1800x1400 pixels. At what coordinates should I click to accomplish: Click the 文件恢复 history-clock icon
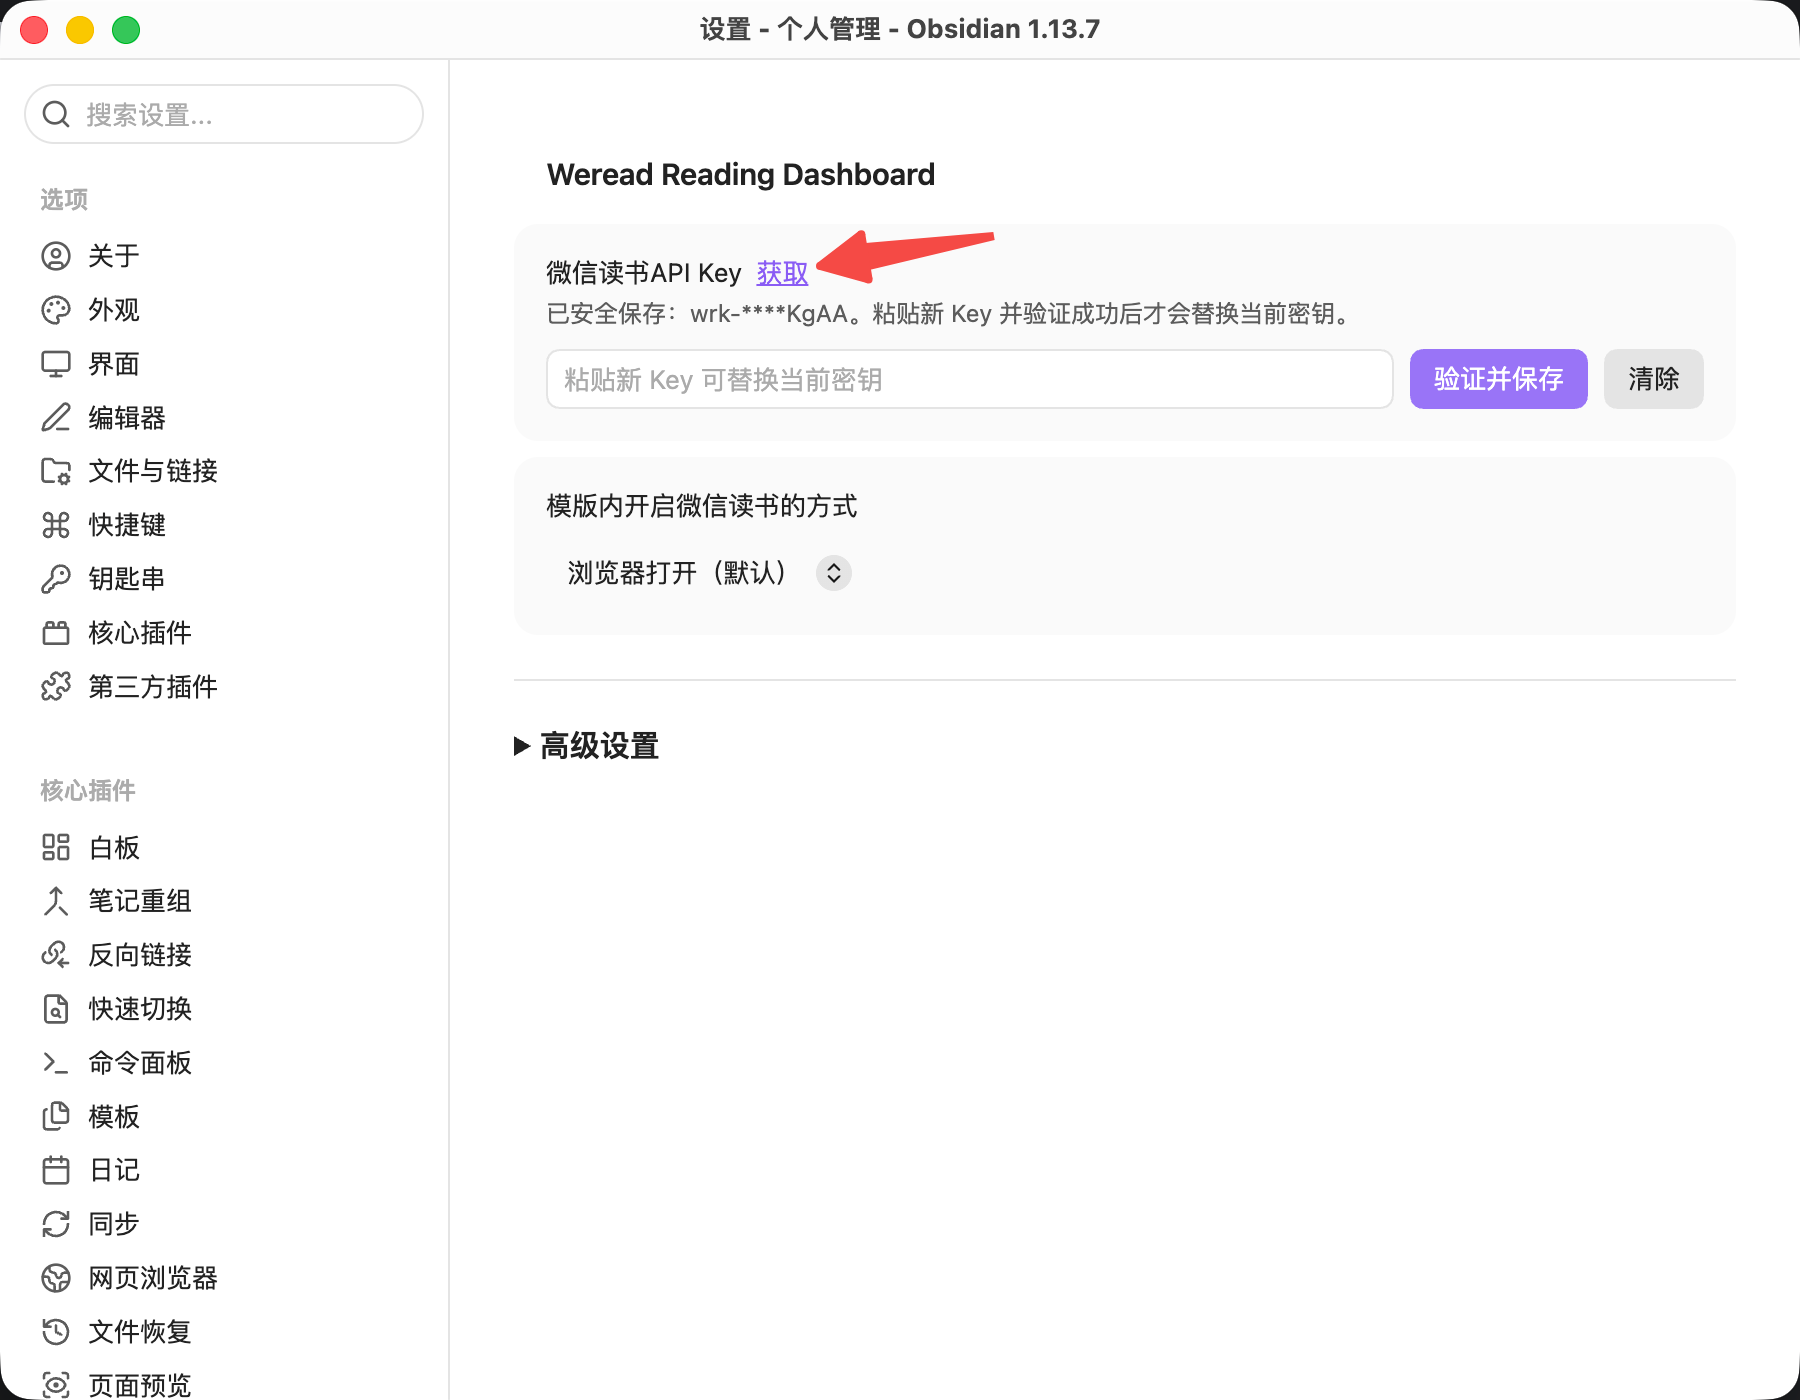(x=56, y=1332)
